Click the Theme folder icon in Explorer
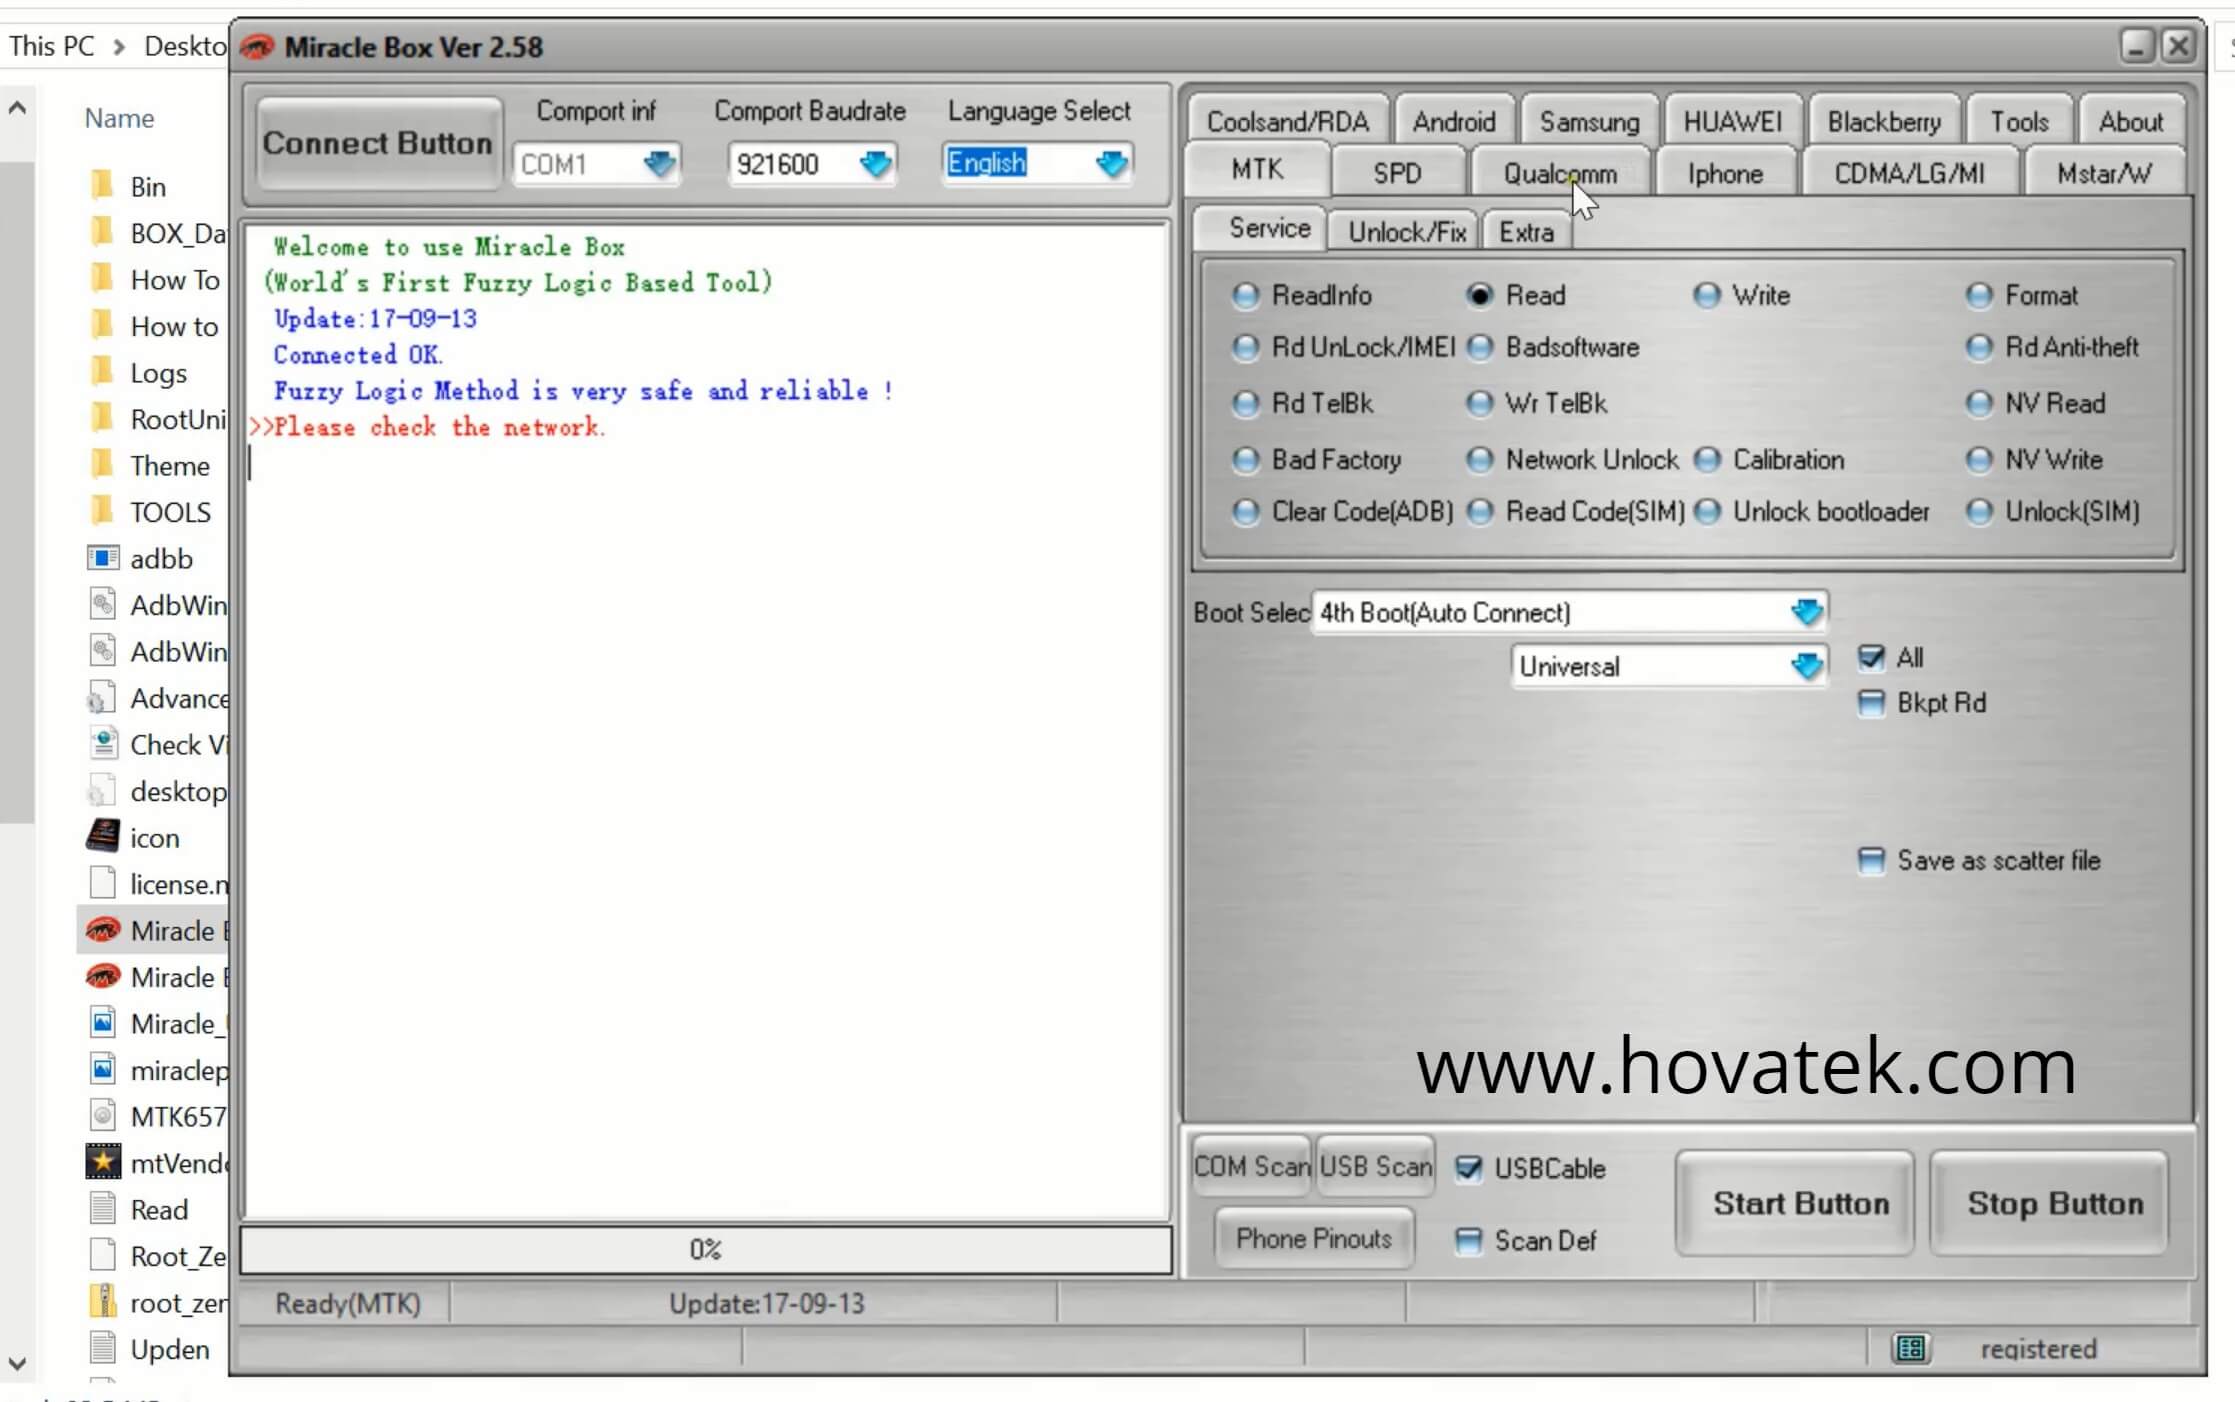 (102, 465)
